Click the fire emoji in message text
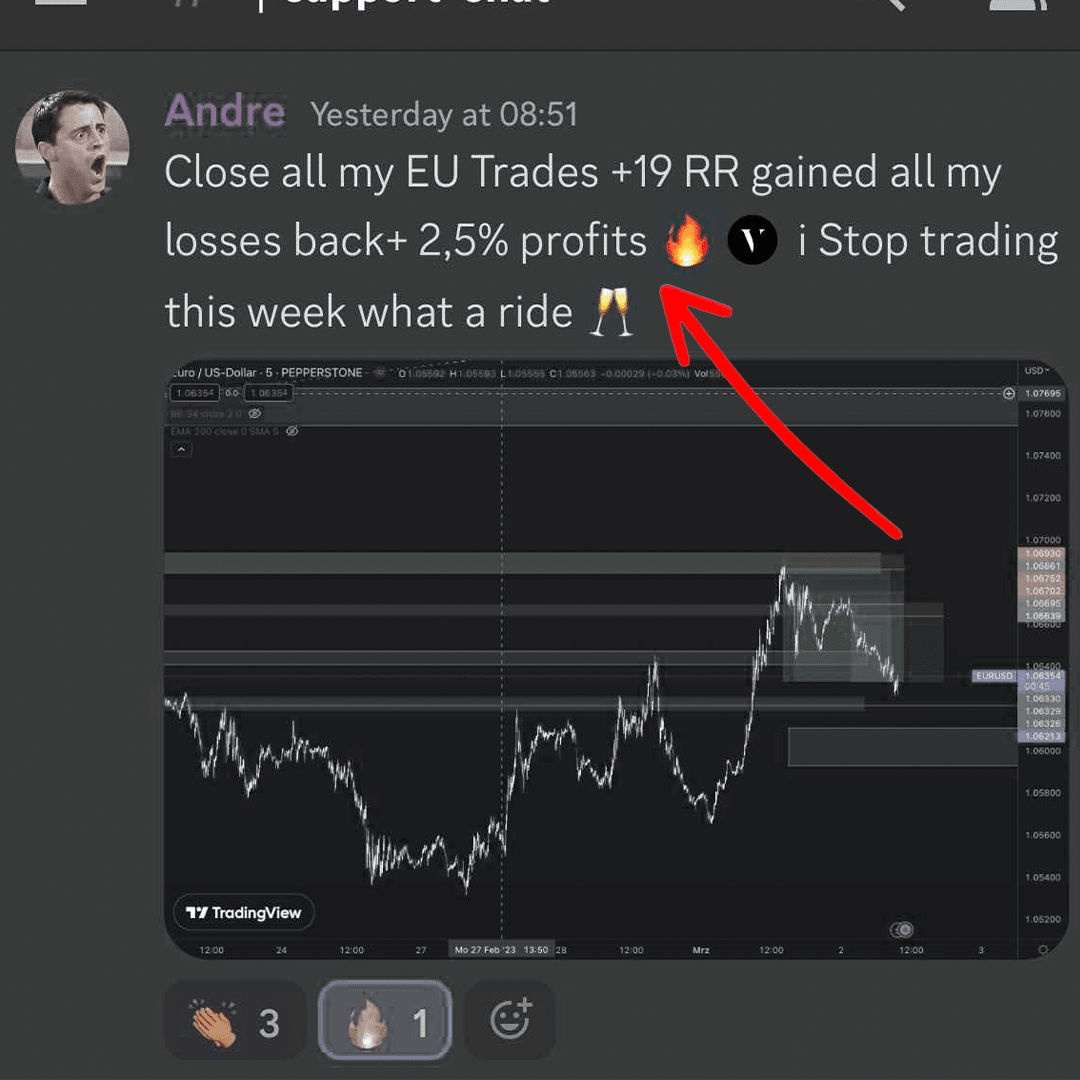The height and width of the screenshot is (1080, 1080). (686, 240)
